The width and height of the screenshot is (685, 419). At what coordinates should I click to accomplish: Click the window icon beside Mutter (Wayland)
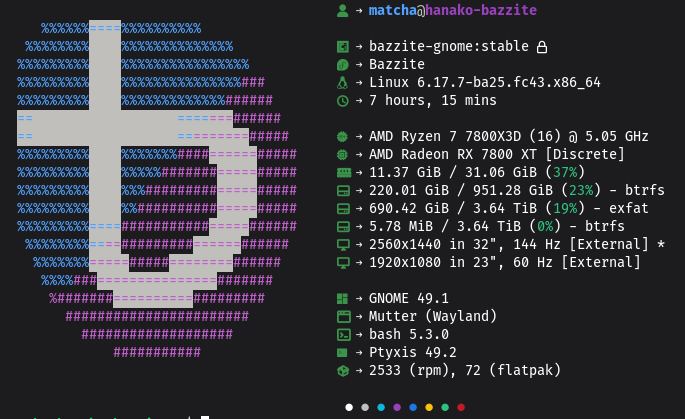(x=343, y=317)
